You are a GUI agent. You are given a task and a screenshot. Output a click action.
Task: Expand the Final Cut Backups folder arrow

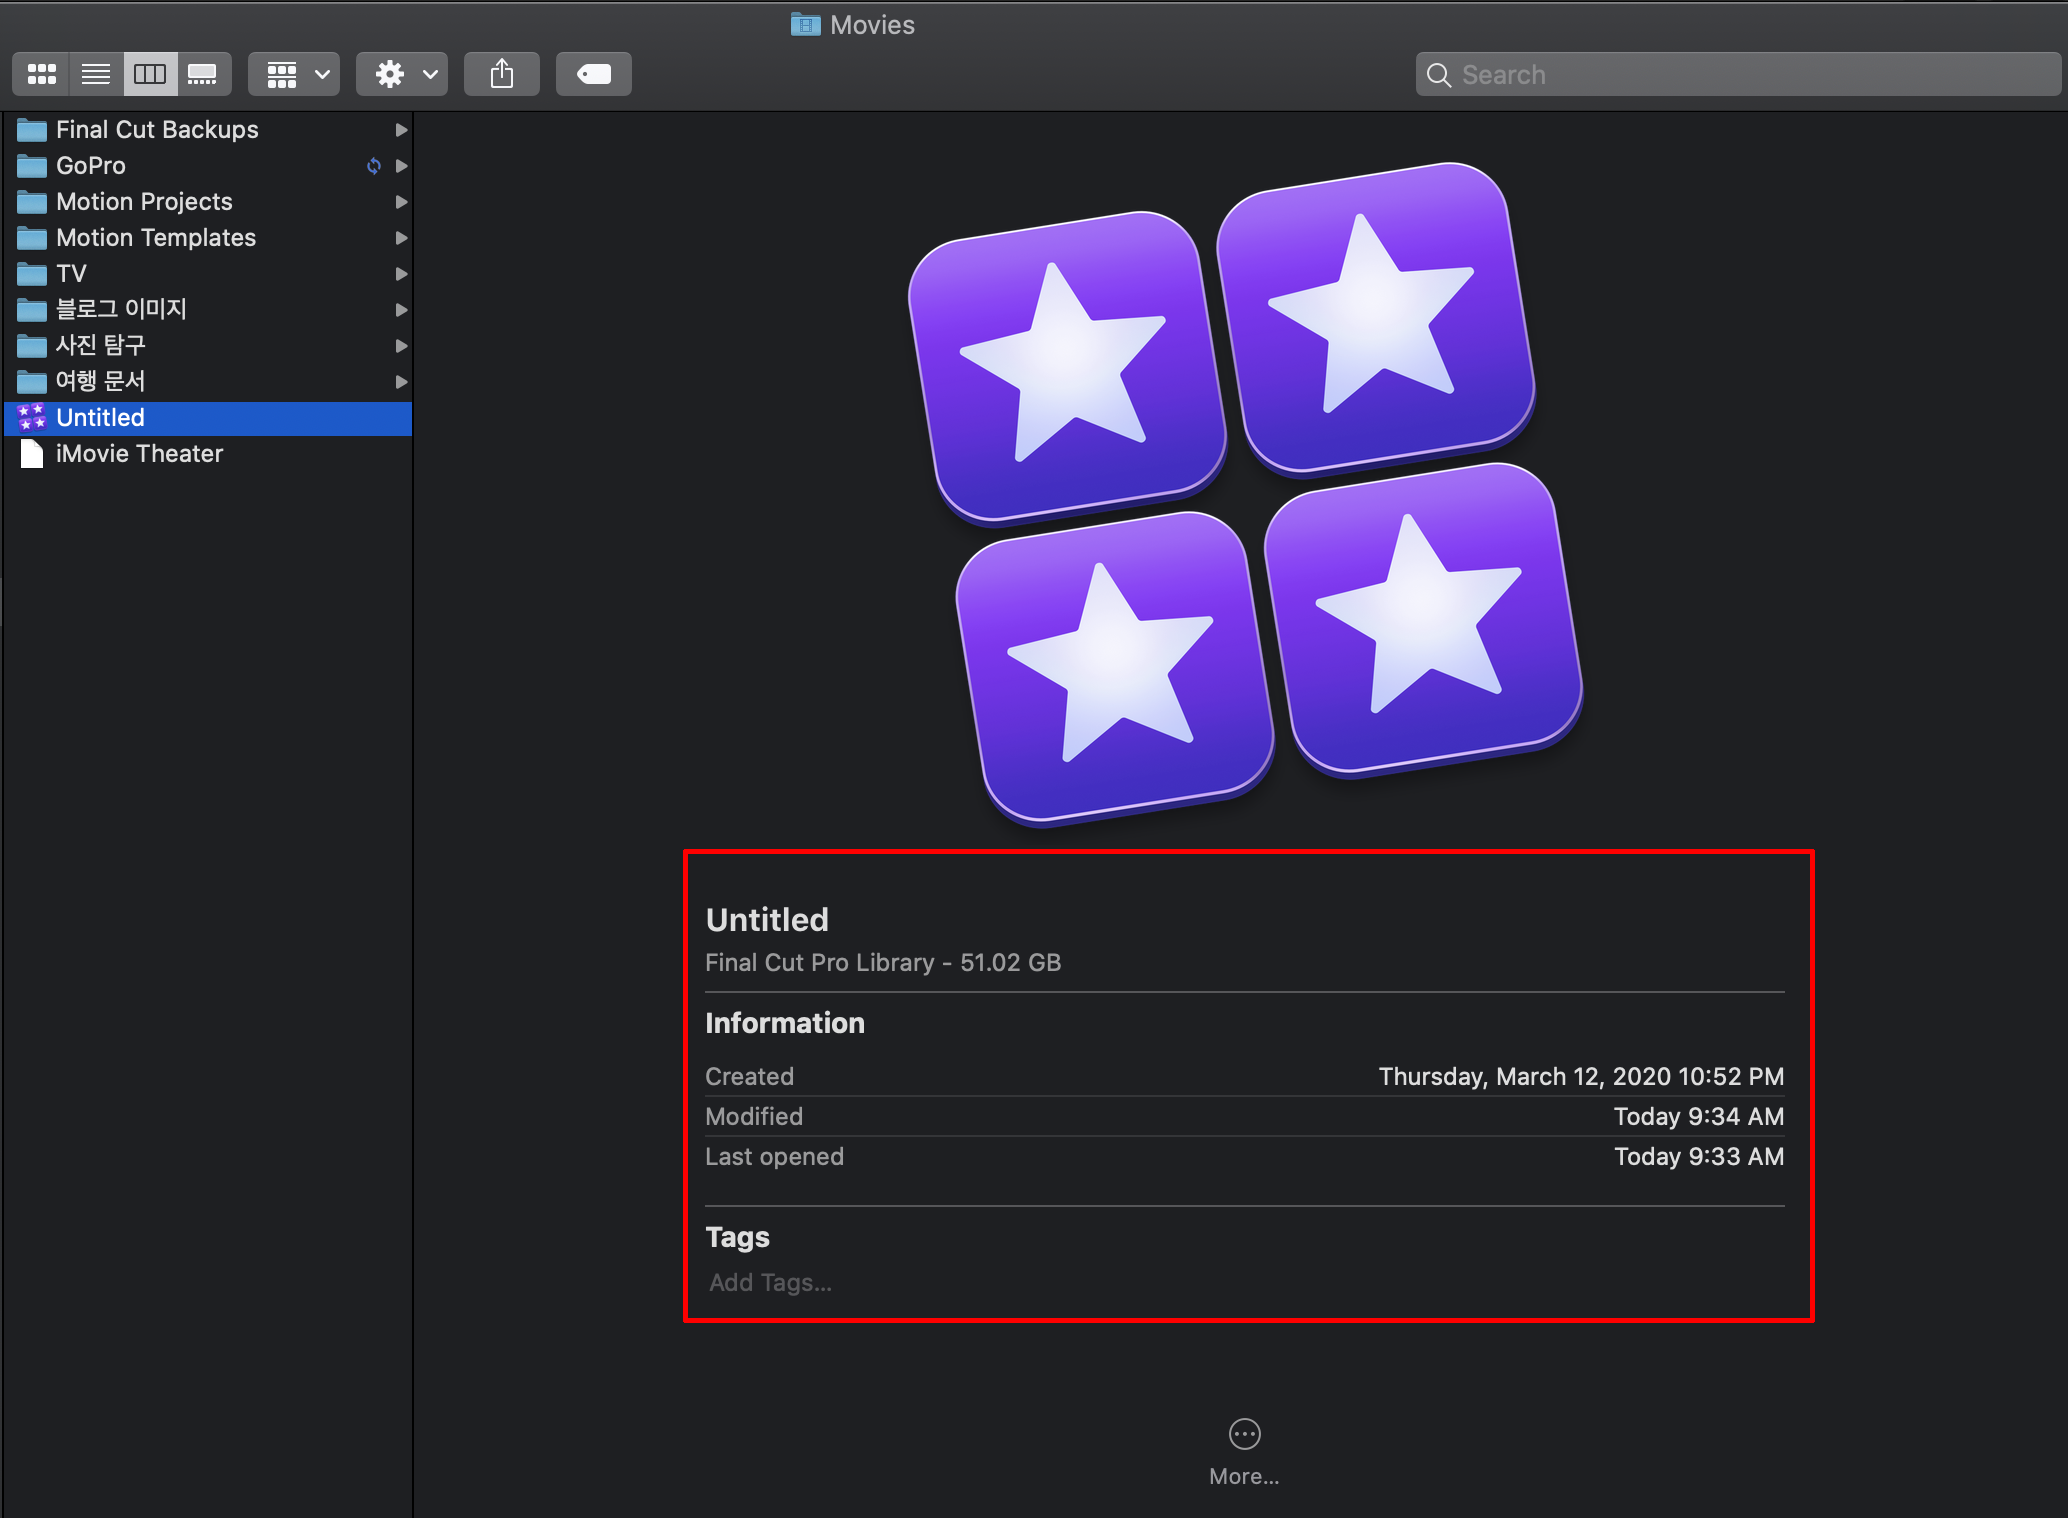click(x=401, y=130)
